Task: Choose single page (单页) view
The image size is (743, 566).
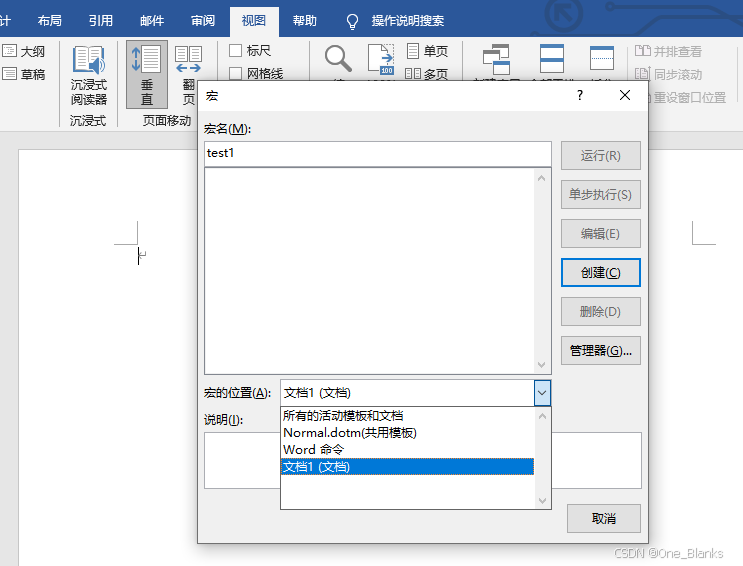Action: click(x=427, y=51)
